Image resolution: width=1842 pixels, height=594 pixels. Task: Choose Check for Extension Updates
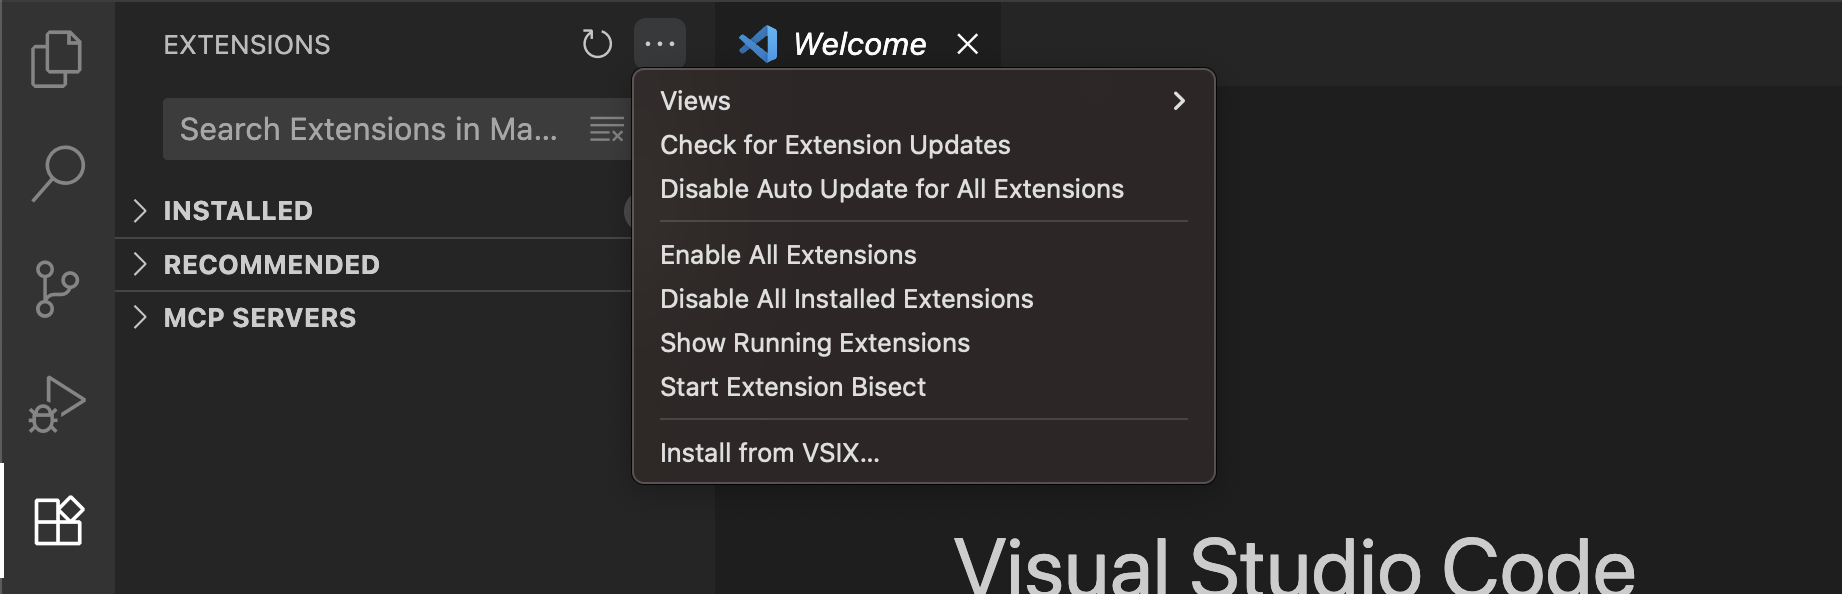pos(834,144)
